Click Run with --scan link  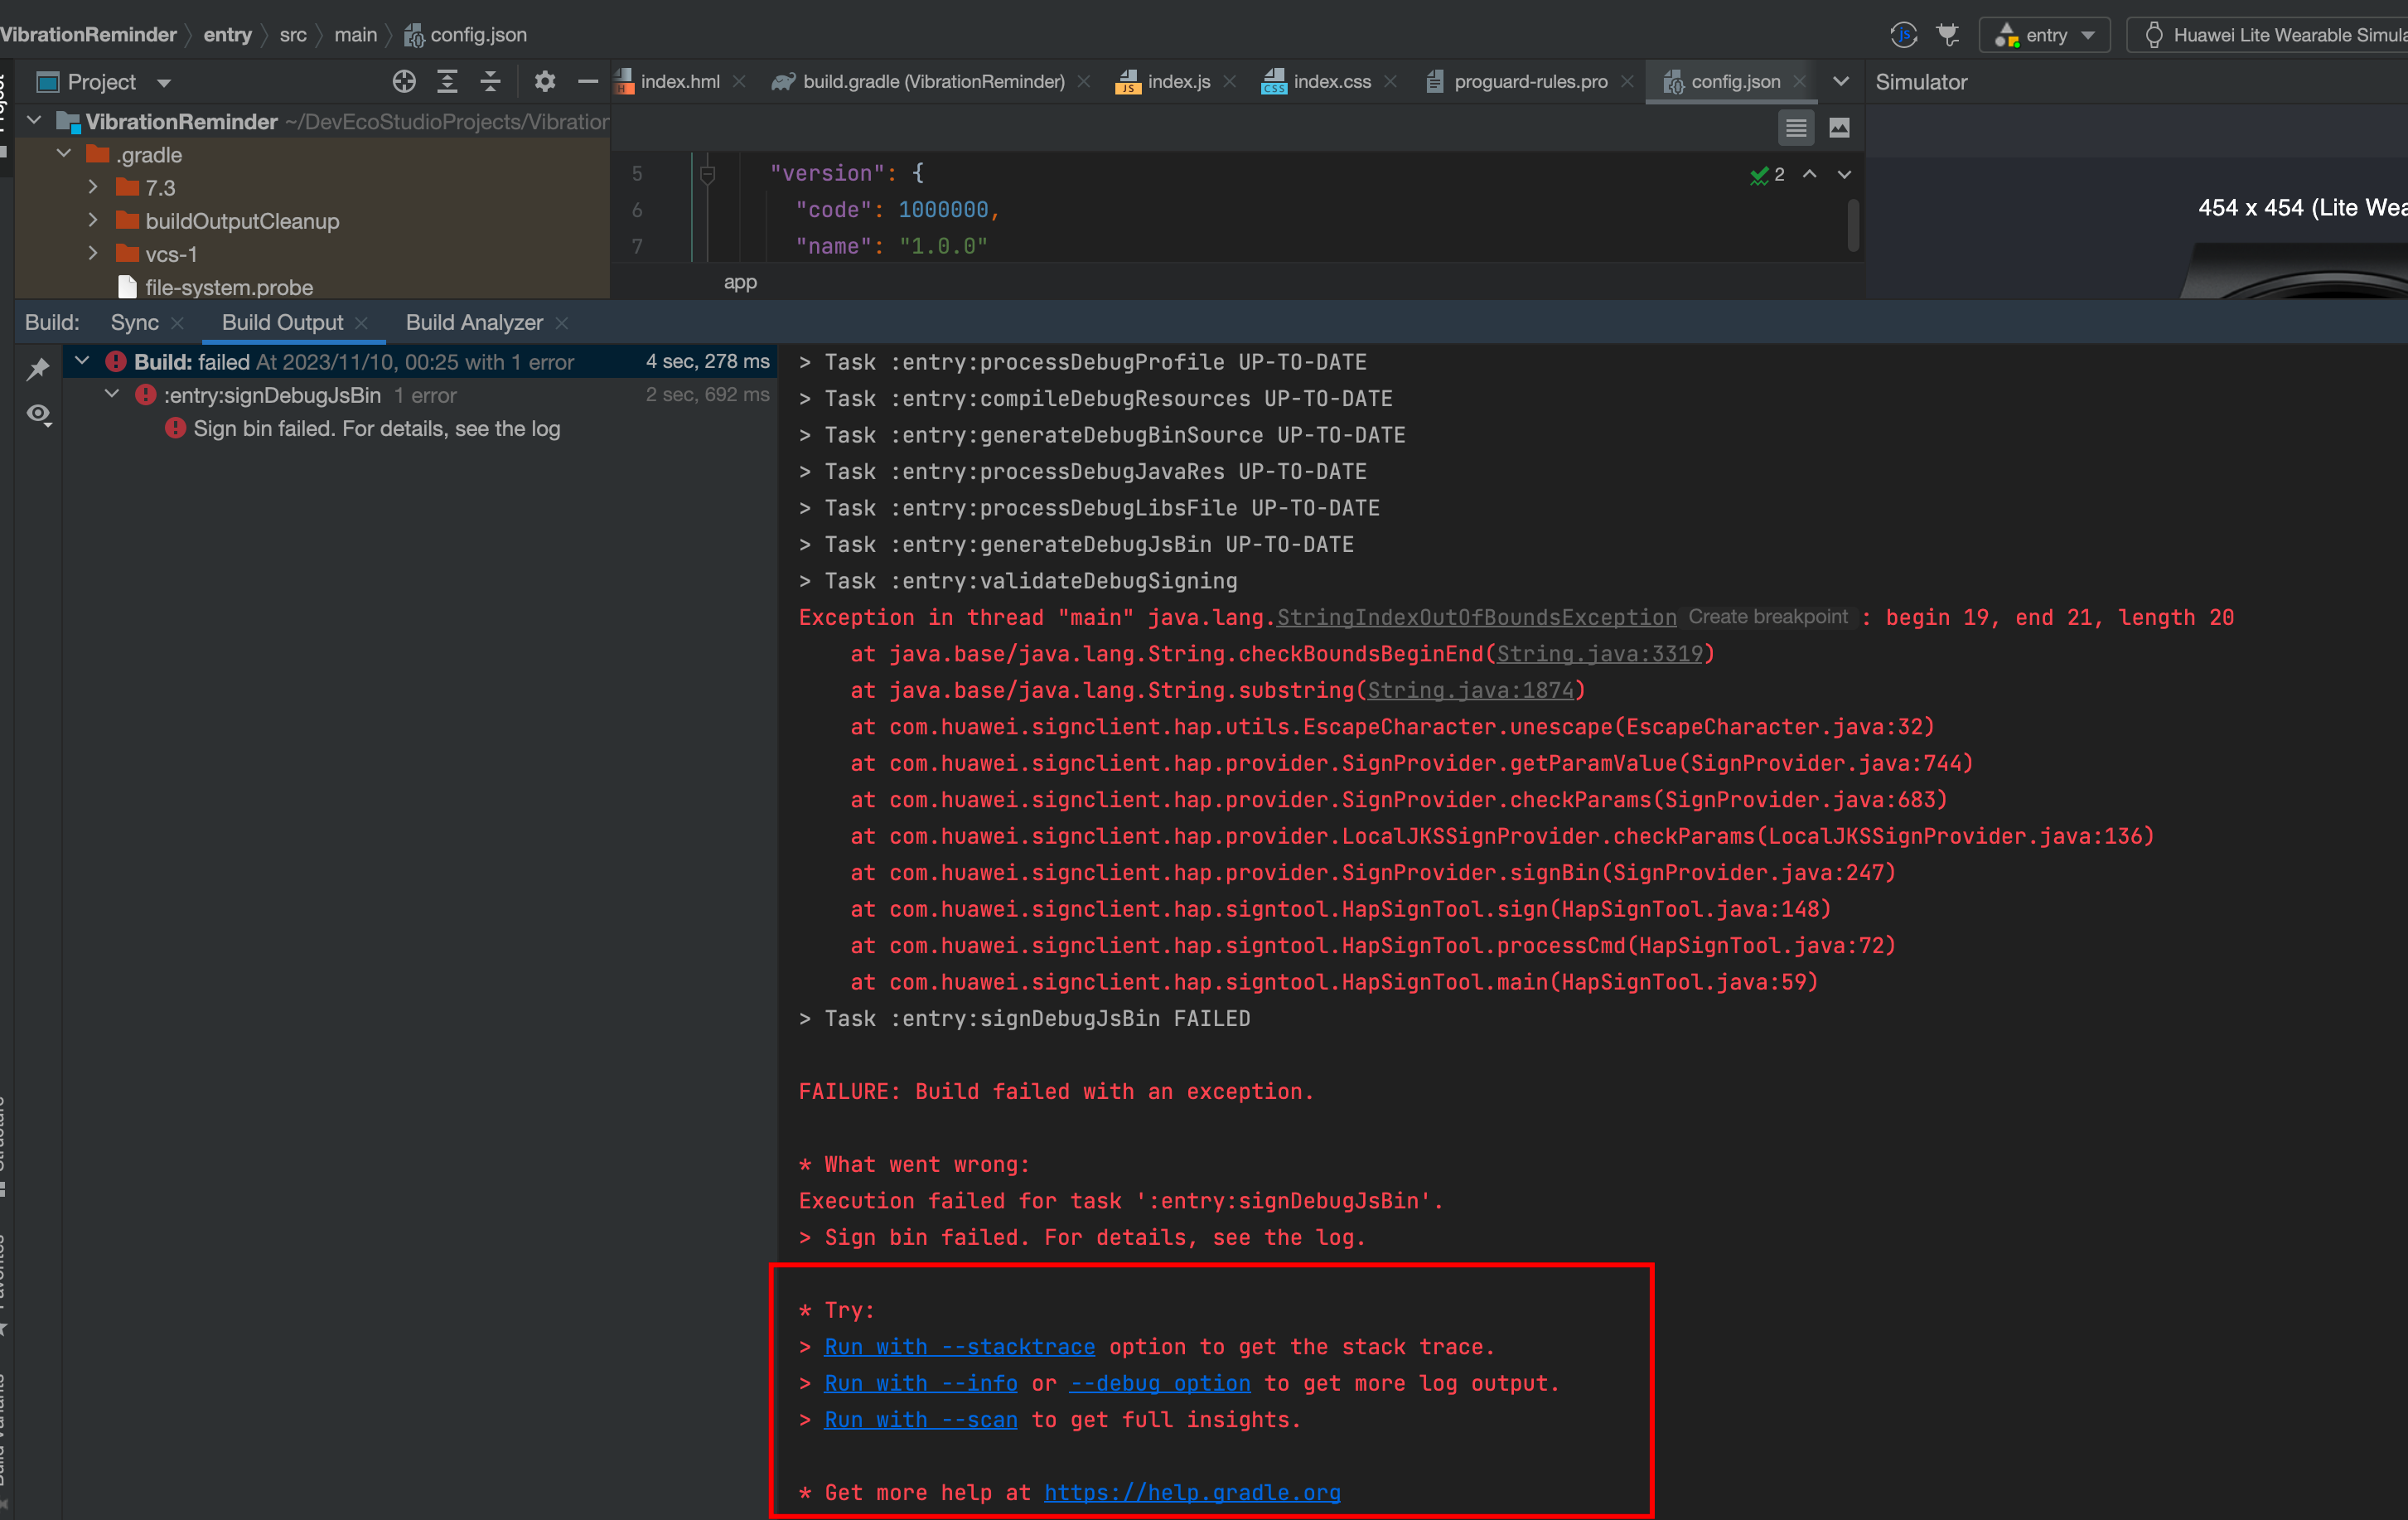(920, 1420)
